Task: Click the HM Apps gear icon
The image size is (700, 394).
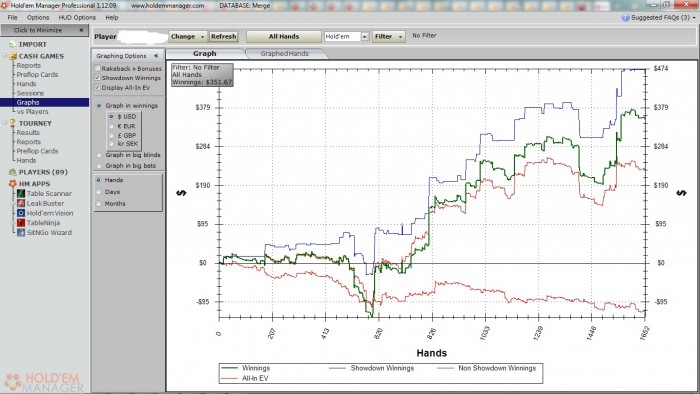Action: point(12,183)
